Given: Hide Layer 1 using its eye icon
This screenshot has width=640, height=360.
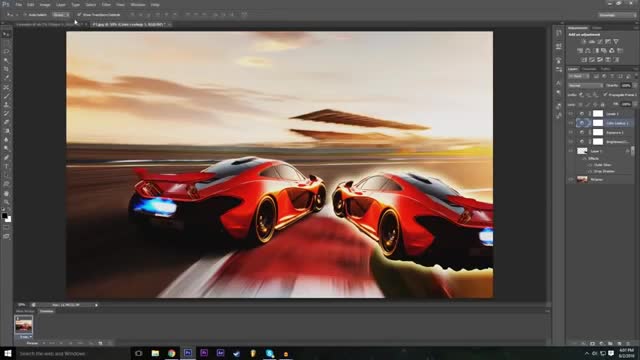Looking at the screenshot, I should click(571, 151).
